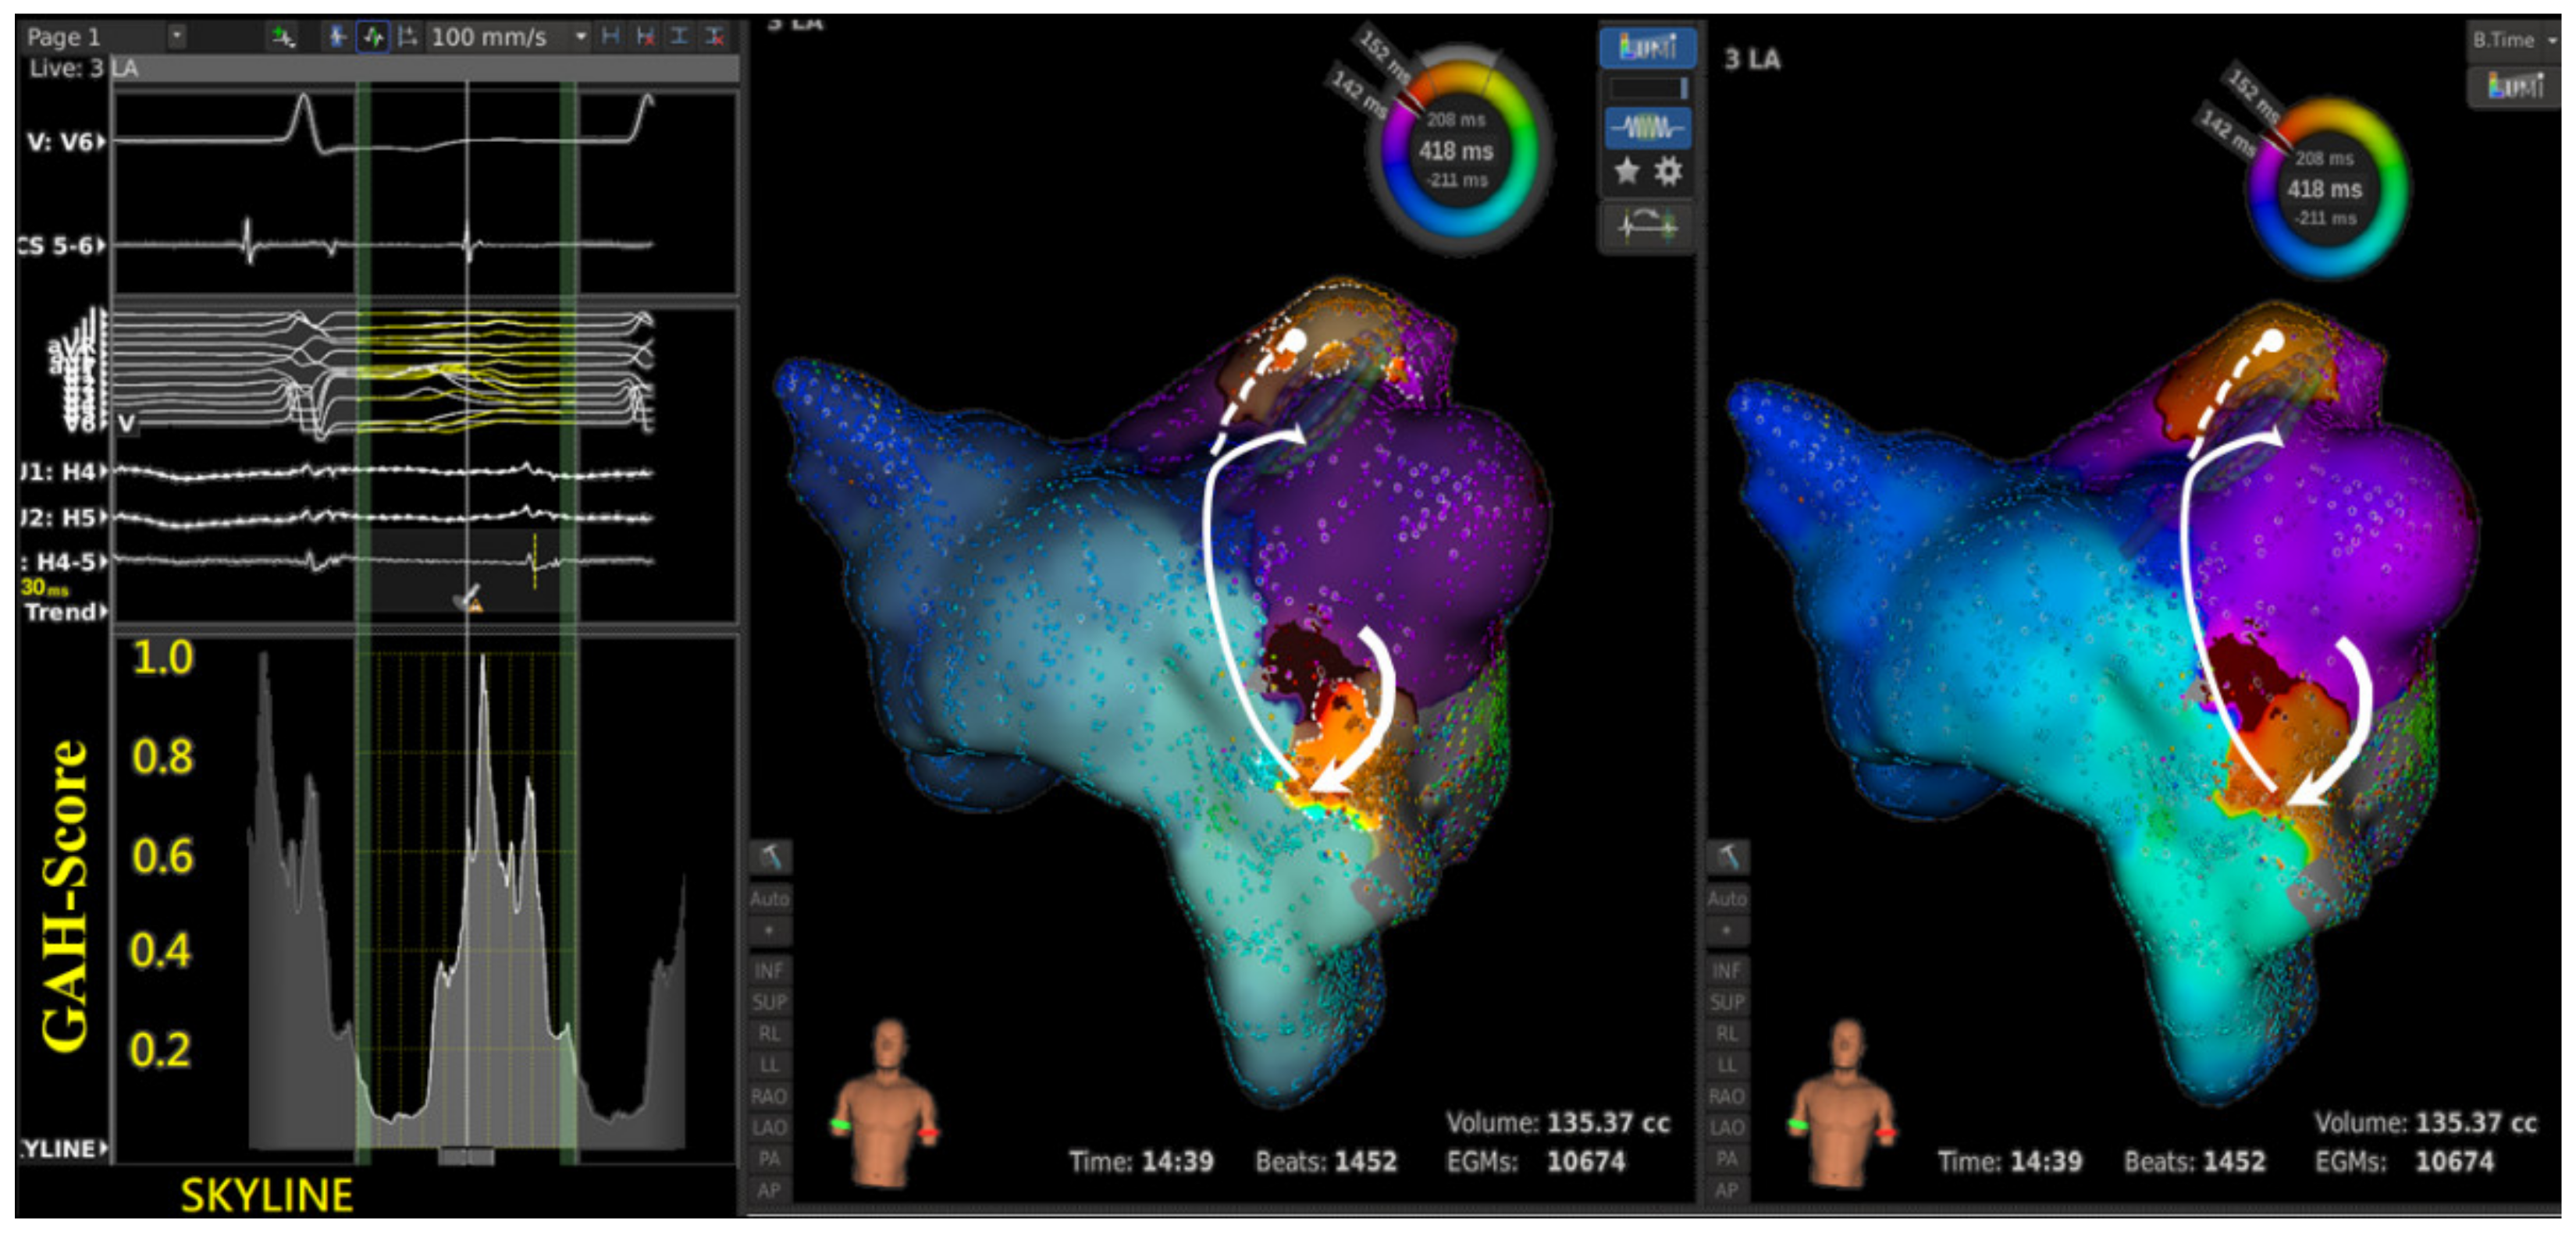The width and height of the screenshot is (2576, 1236).
Task: Open the gear settings icon
Action: point(1667,172)
